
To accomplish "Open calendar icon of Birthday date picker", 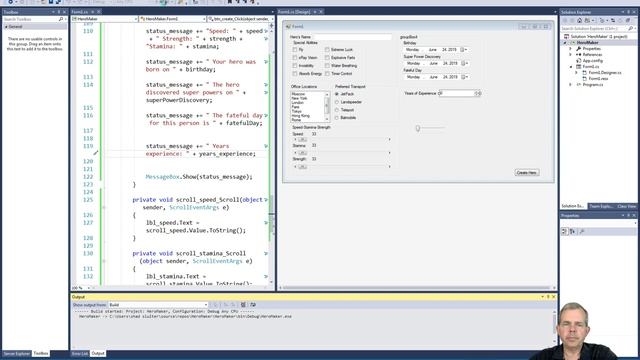I will point(462,50).
